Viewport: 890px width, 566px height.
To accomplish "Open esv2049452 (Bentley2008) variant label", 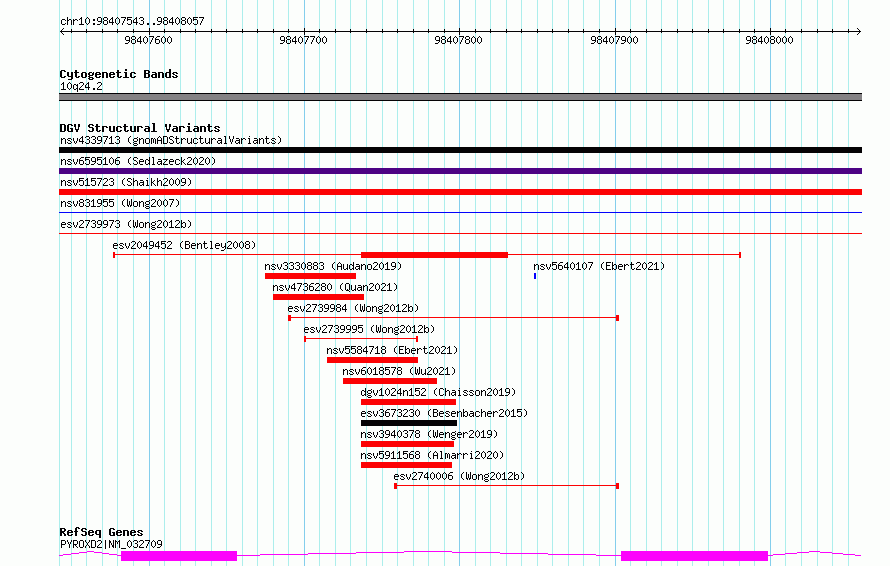I will (184, 245).
